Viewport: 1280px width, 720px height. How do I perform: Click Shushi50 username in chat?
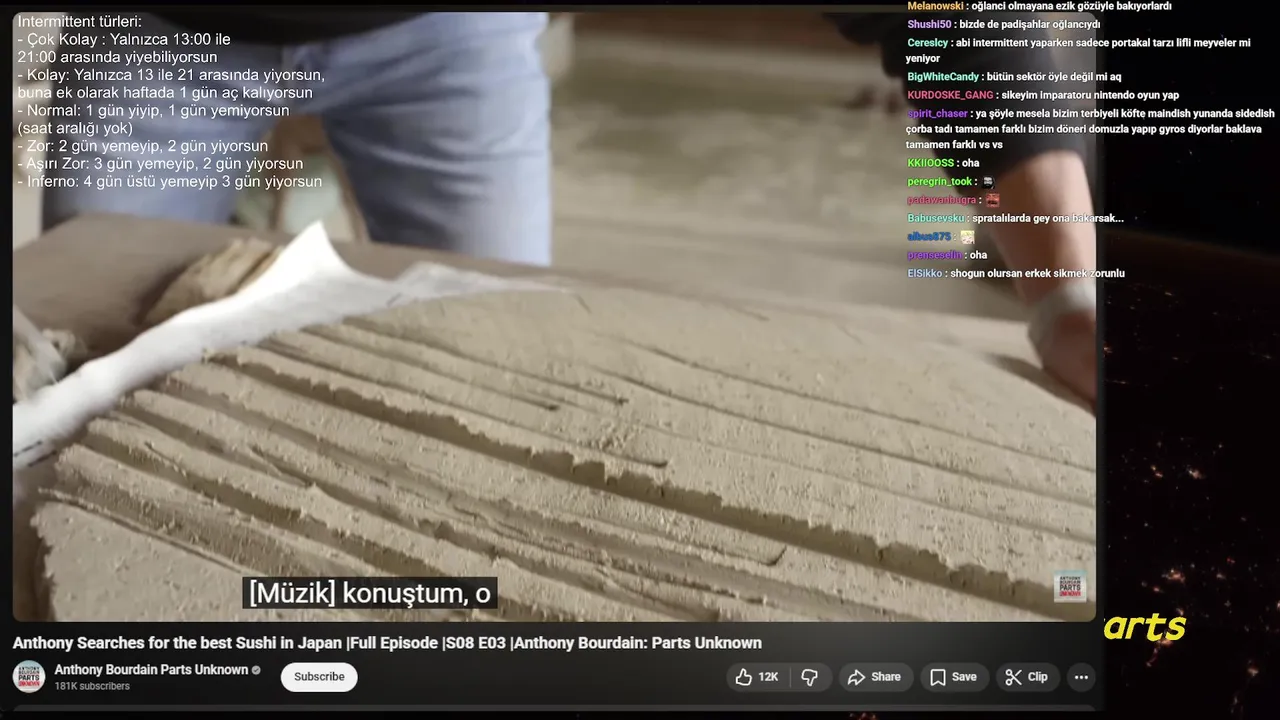tap(930, 24)
